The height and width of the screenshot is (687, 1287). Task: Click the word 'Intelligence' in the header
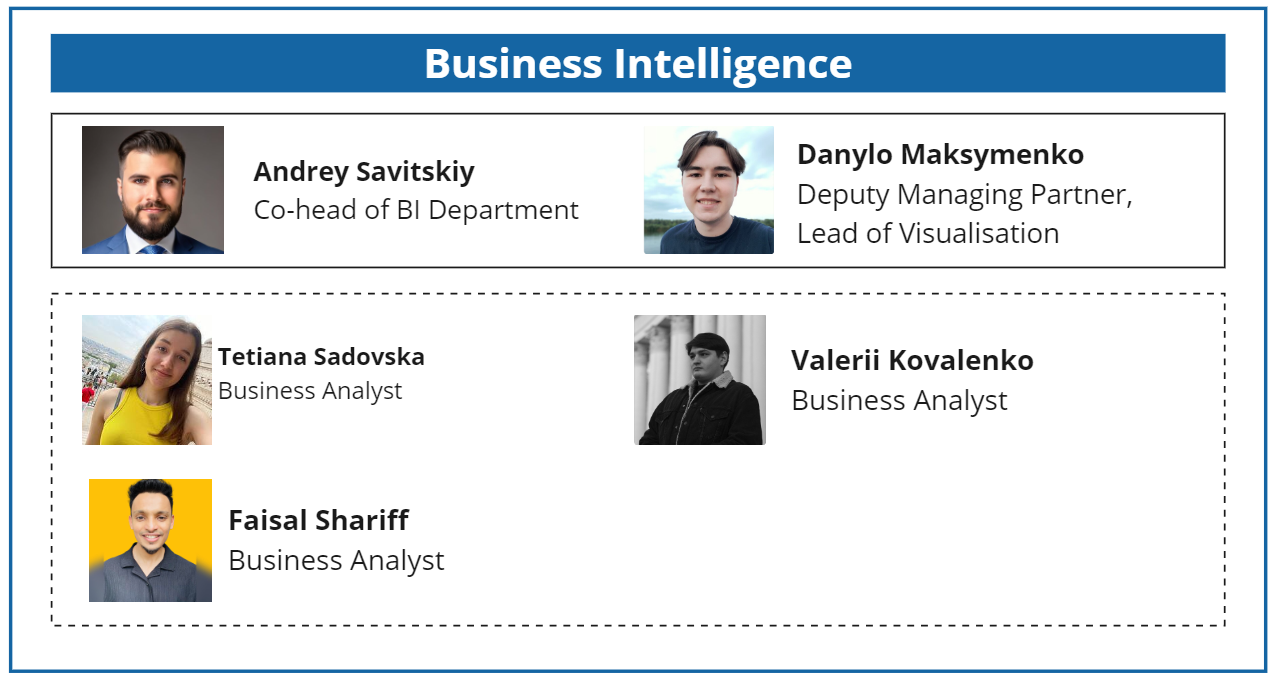(x=732, y=63)
